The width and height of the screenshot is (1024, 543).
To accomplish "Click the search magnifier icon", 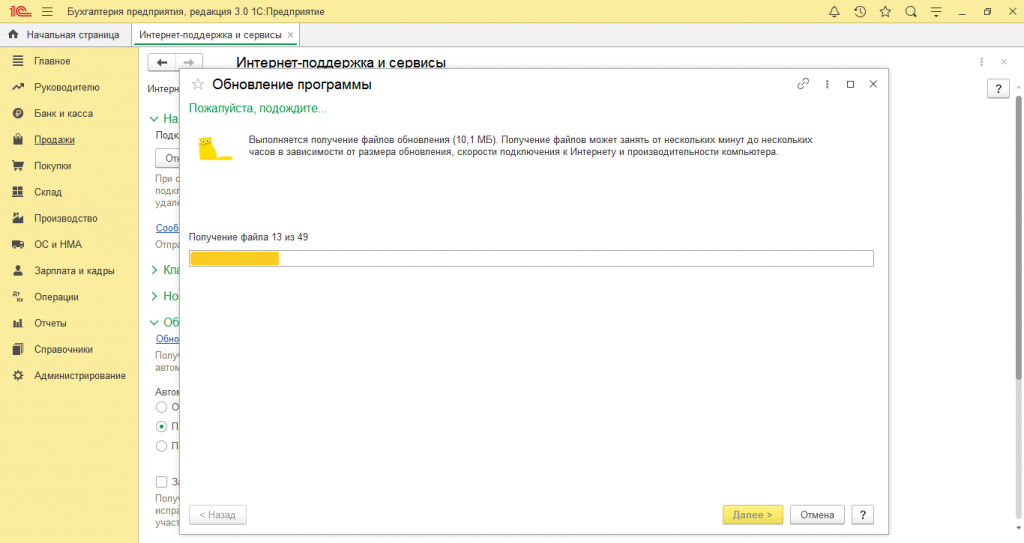I will pos(910,11).
